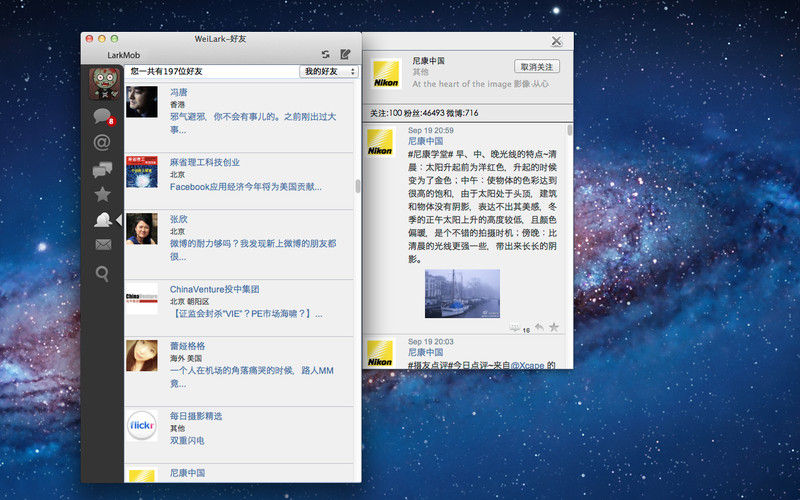Screen dimensions: 800x500
Task: Click post text starting 邪气避邪
Action: point(253,123)
